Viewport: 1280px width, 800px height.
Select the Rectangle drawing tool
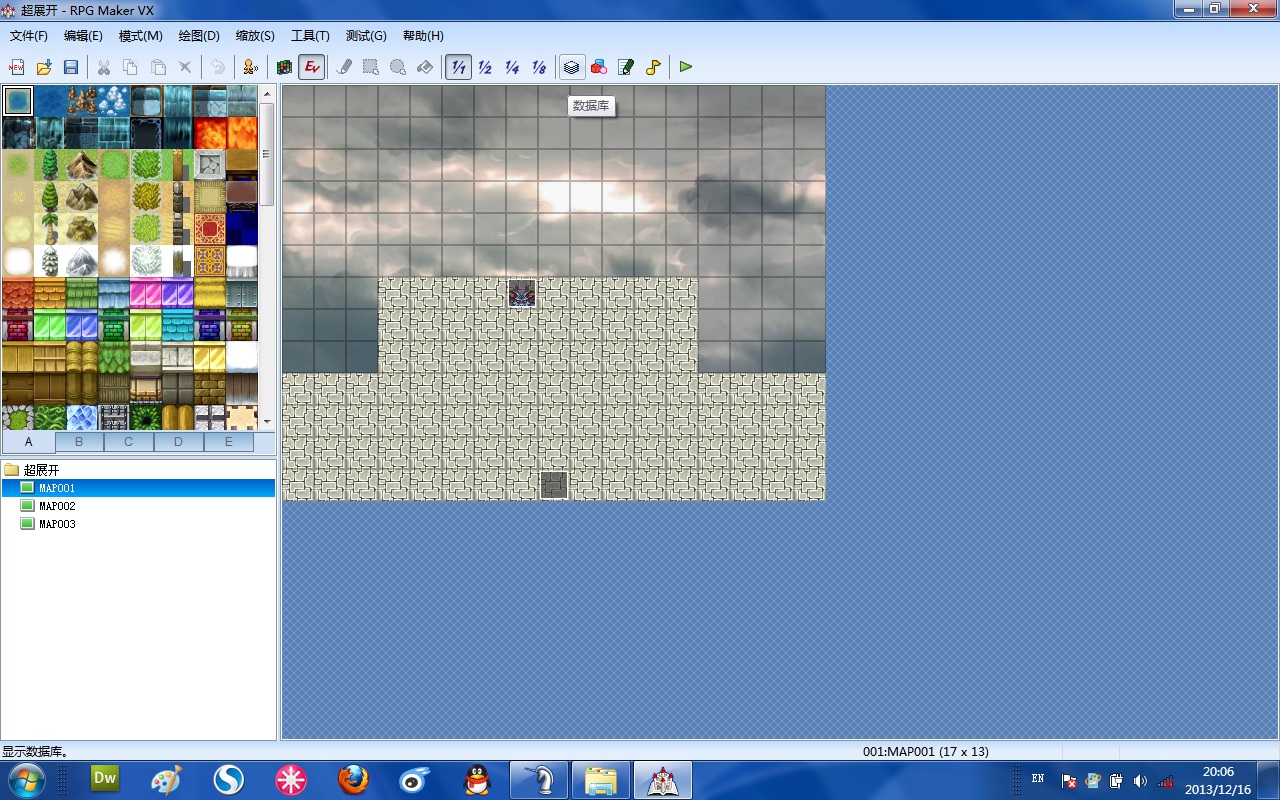click(x=371, y=67)
